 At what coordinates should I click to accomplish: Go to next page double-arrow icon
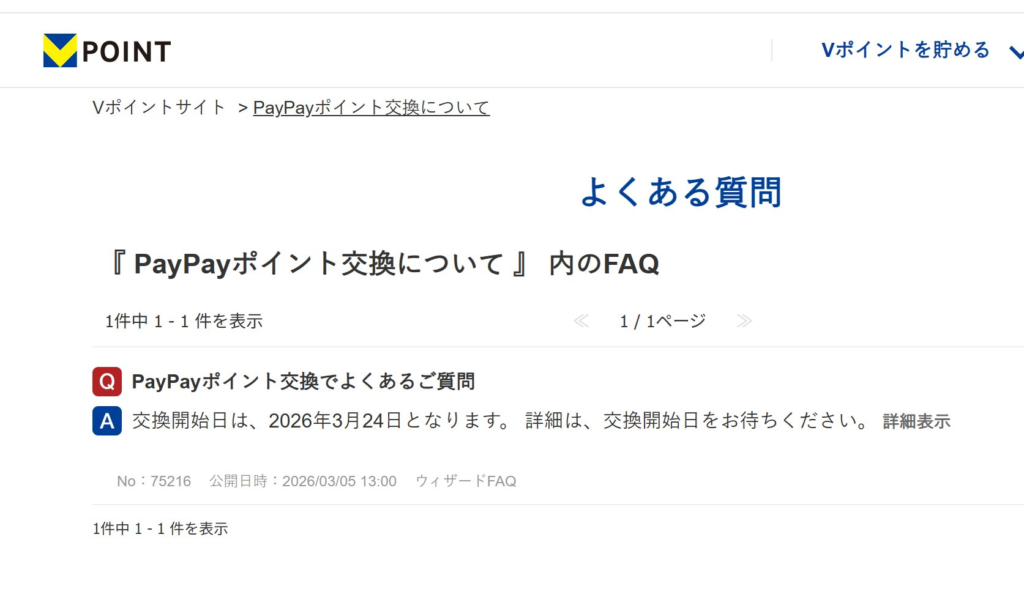pos(744,321)
